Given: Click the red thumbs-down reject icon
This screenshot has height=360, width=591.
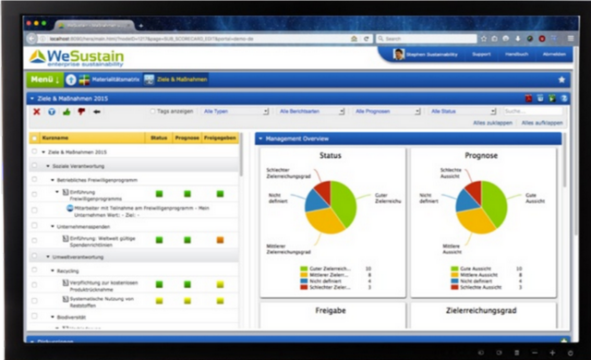Looking at the screenshot, I should pos(81,112).
